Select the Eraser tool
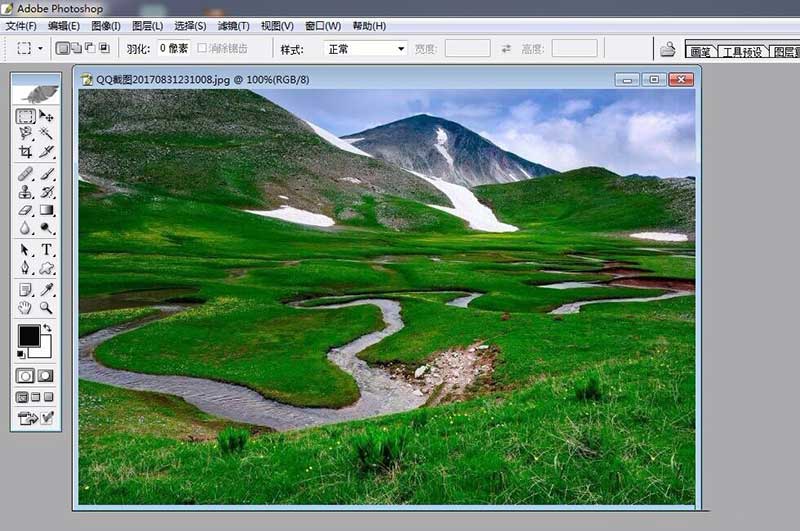800x531 pixels. point(26,211)
